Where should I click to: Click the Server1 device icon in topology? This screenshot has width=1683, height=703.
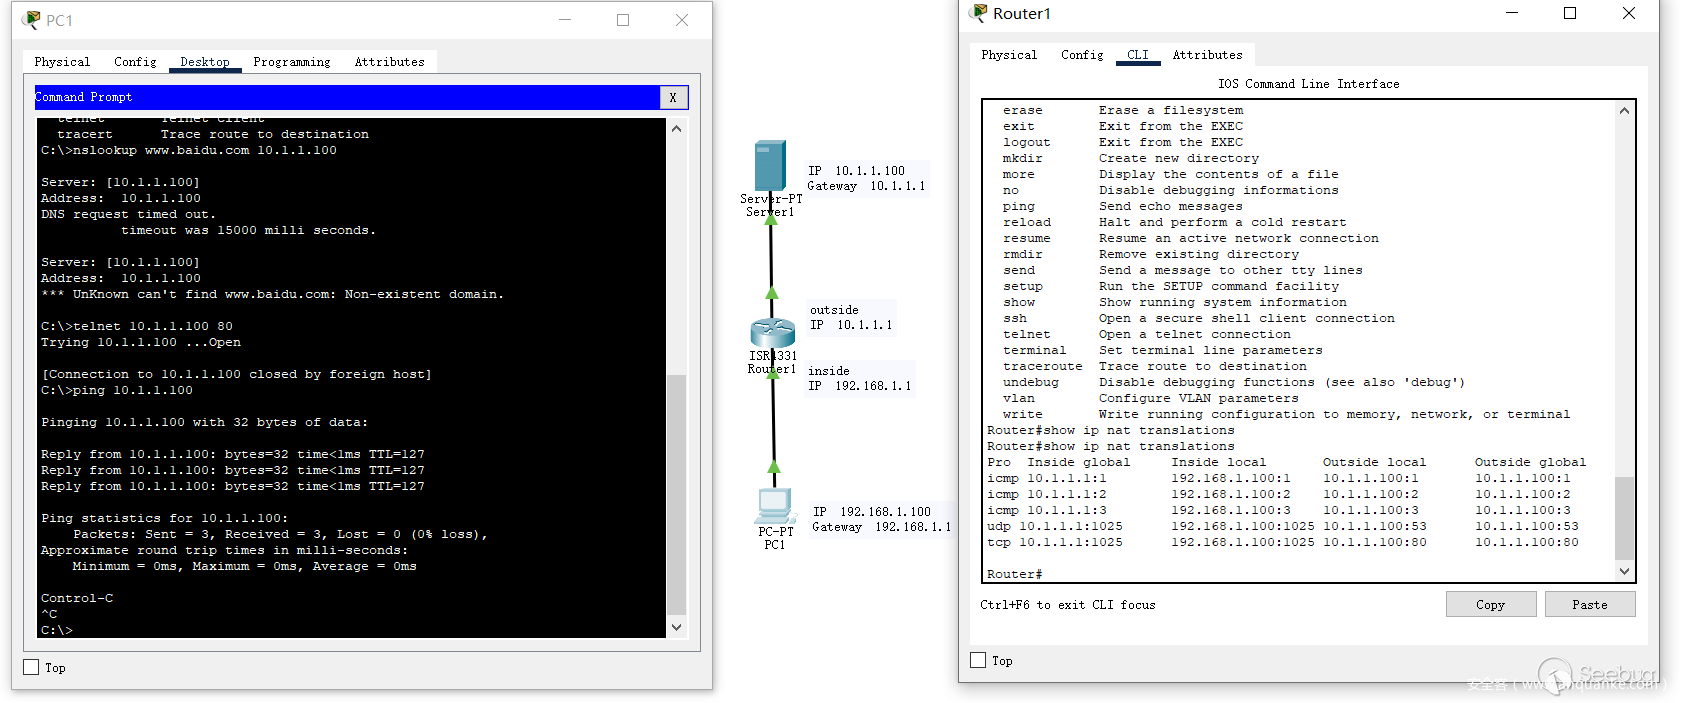(770, 166)
